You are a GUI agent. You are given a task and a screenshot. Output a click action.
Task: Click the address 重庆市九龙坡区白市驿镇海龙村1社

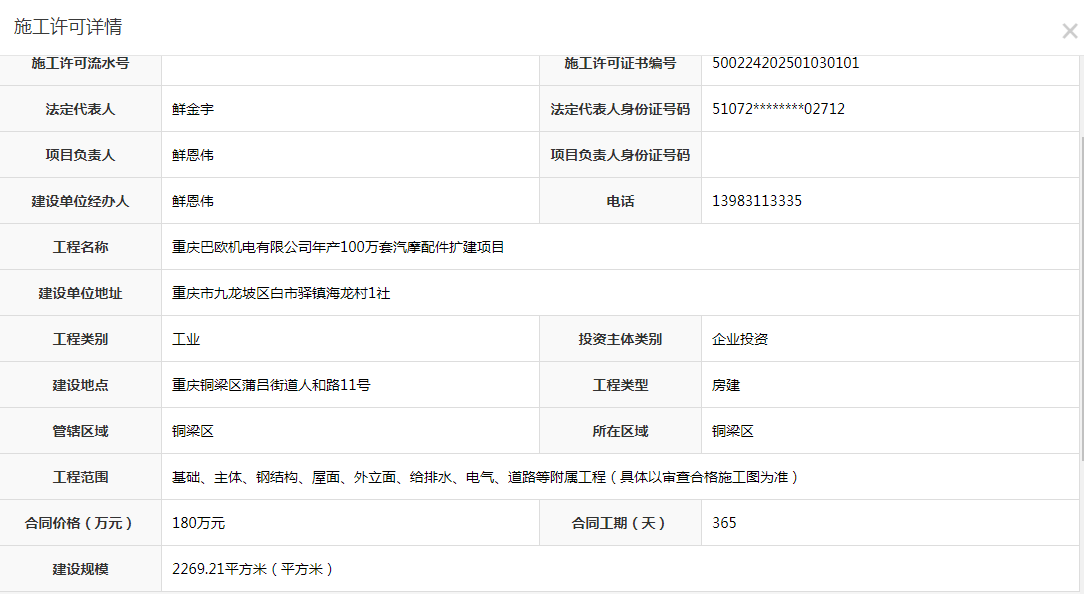[282, 293]
